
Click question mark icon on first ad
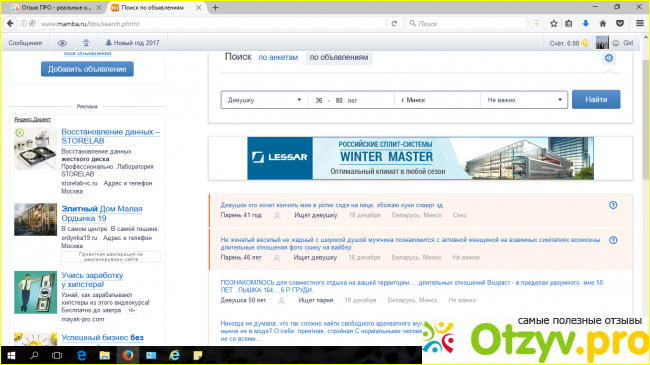(x=613, y=205)
